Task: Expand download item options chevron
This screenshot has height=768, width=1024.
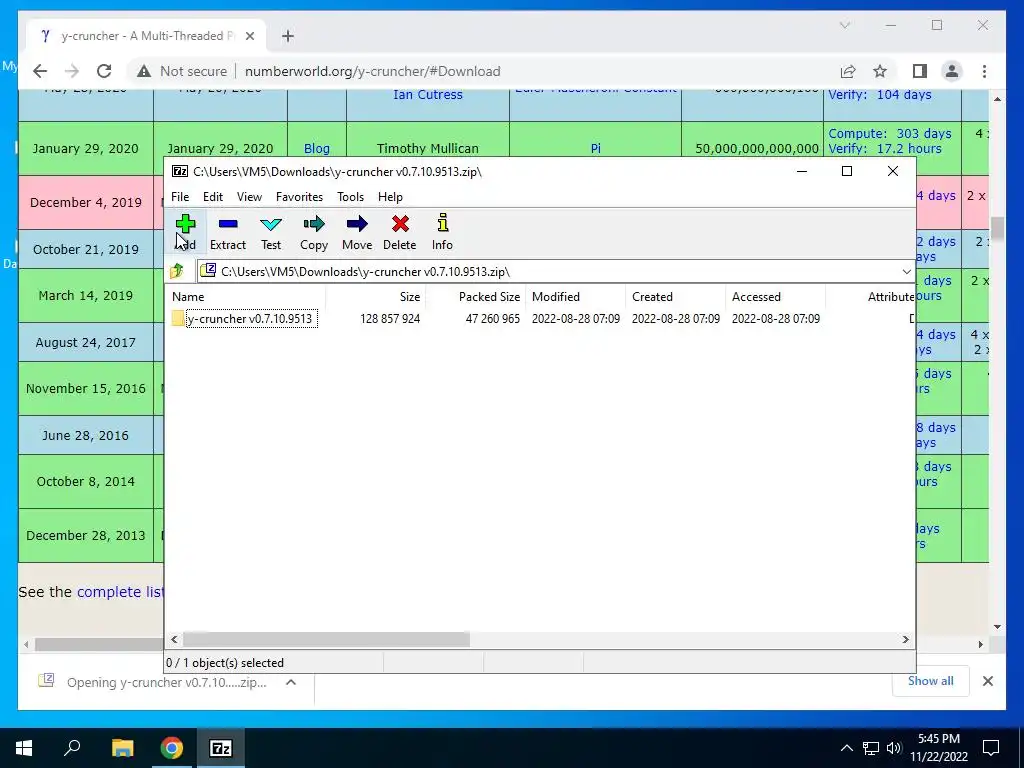Action: click(291, 682)
